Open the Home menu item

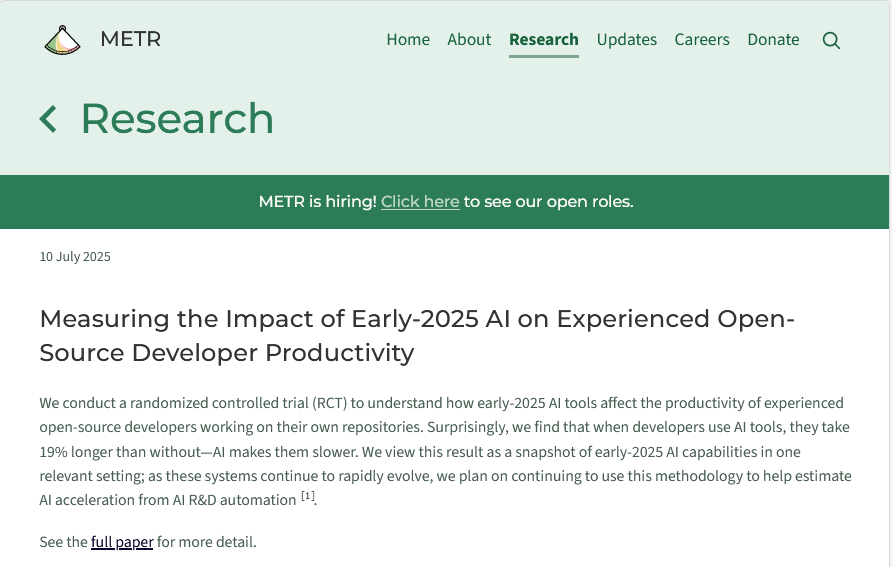pos(408,39)
